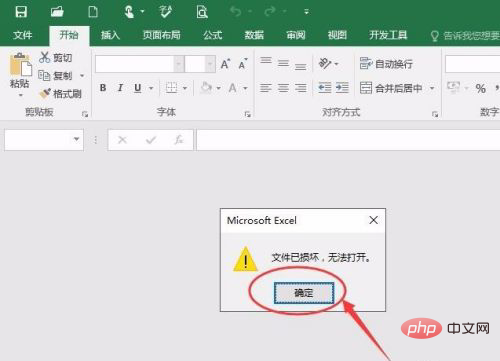Click the OK (确定) button in dialog
Viewport: 500px width, 361px height.
(x=304, y=293)
